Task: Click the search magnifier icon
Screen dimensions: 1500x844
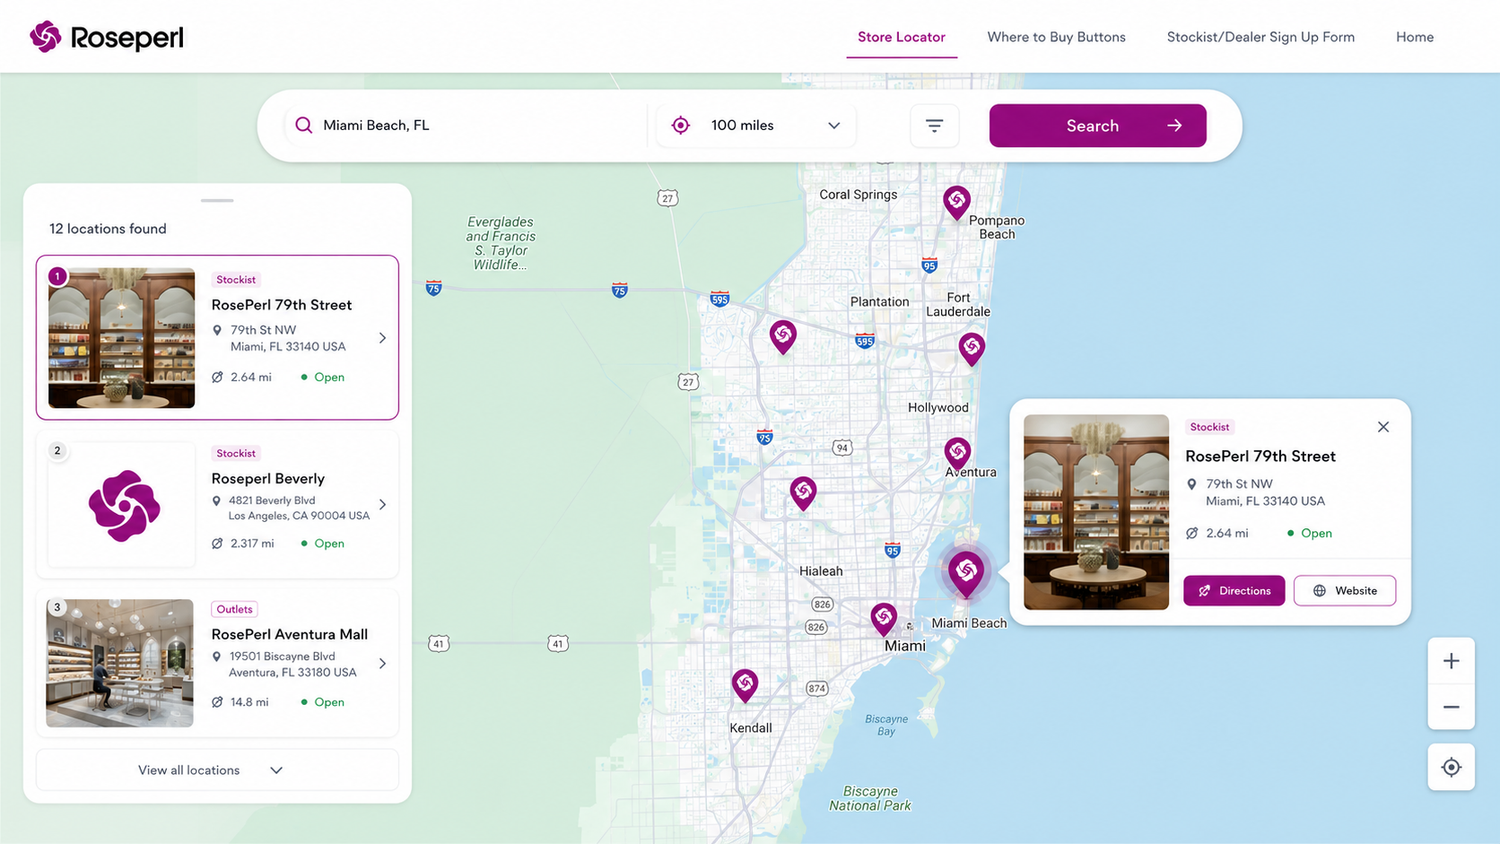Action: 304,125
